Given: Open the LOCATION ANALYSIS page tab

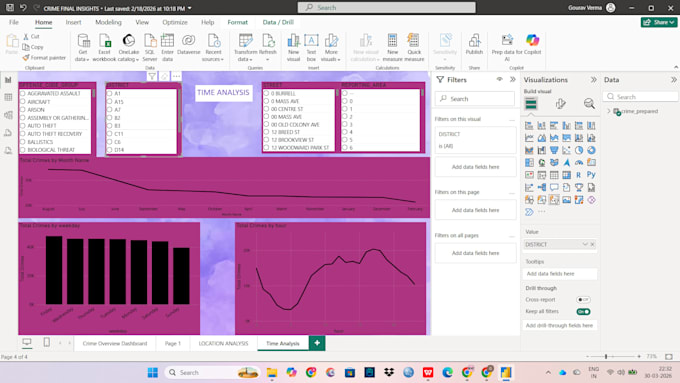Looking at the screenshot, I should tap(223, 344).
